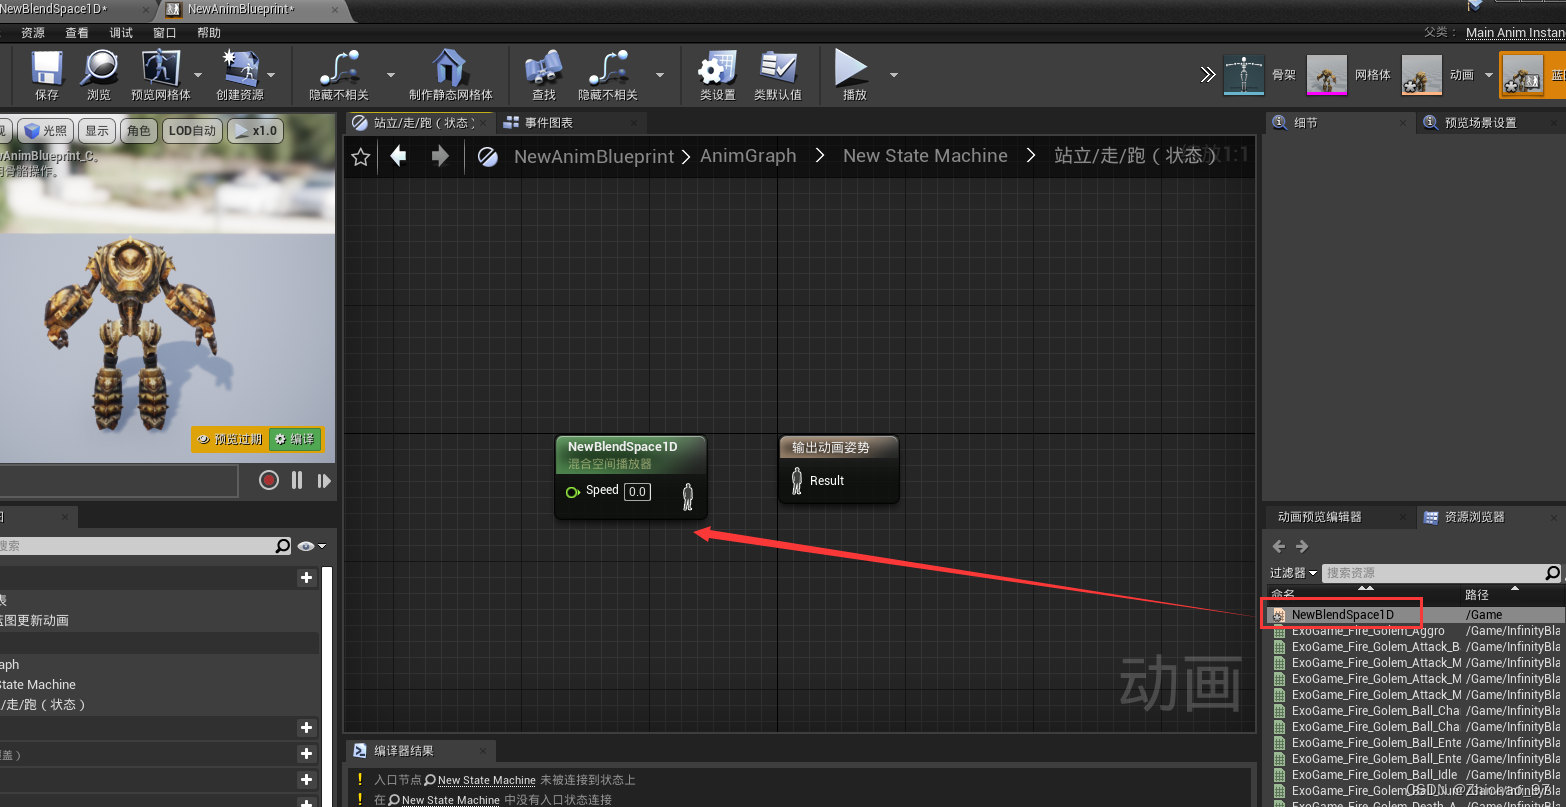This screenshot has width=1566, height=807.
Task: Toggle the eye view options in left panel
Action: [311, 546]
